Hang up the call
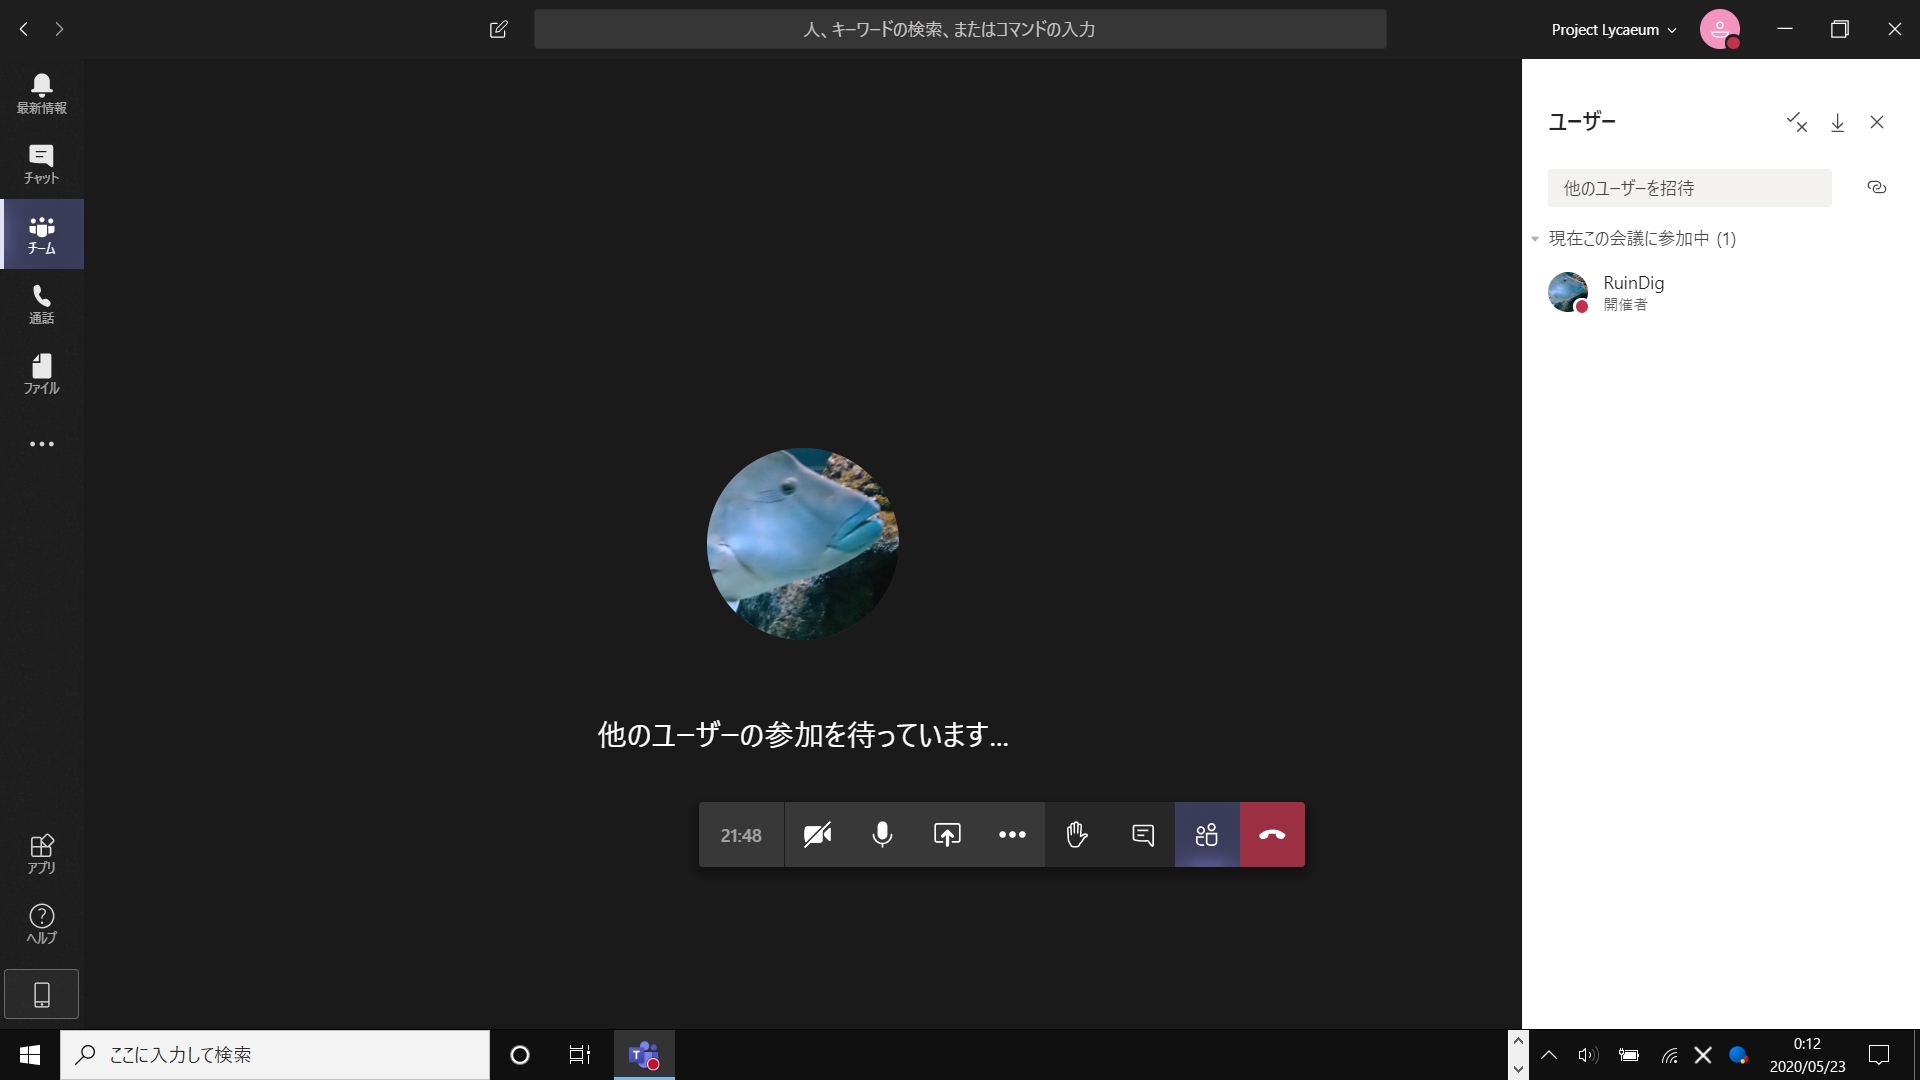This screenshot has height=1080, width=1920. point(1271,834)
